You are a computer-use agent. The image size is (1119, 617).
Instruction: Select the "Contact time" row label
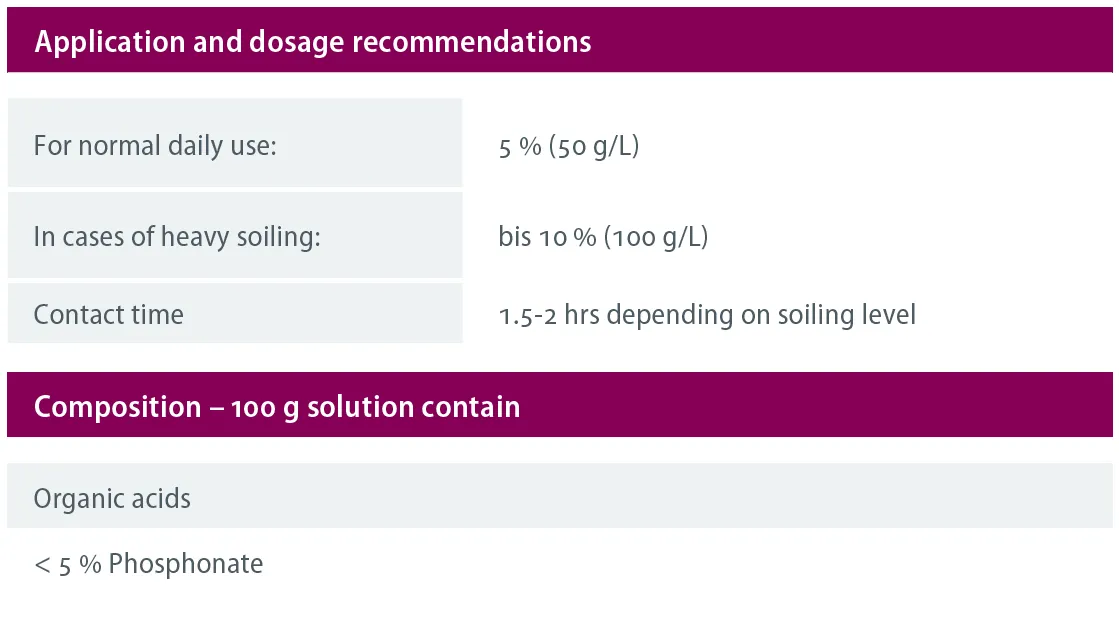point(109,315)
